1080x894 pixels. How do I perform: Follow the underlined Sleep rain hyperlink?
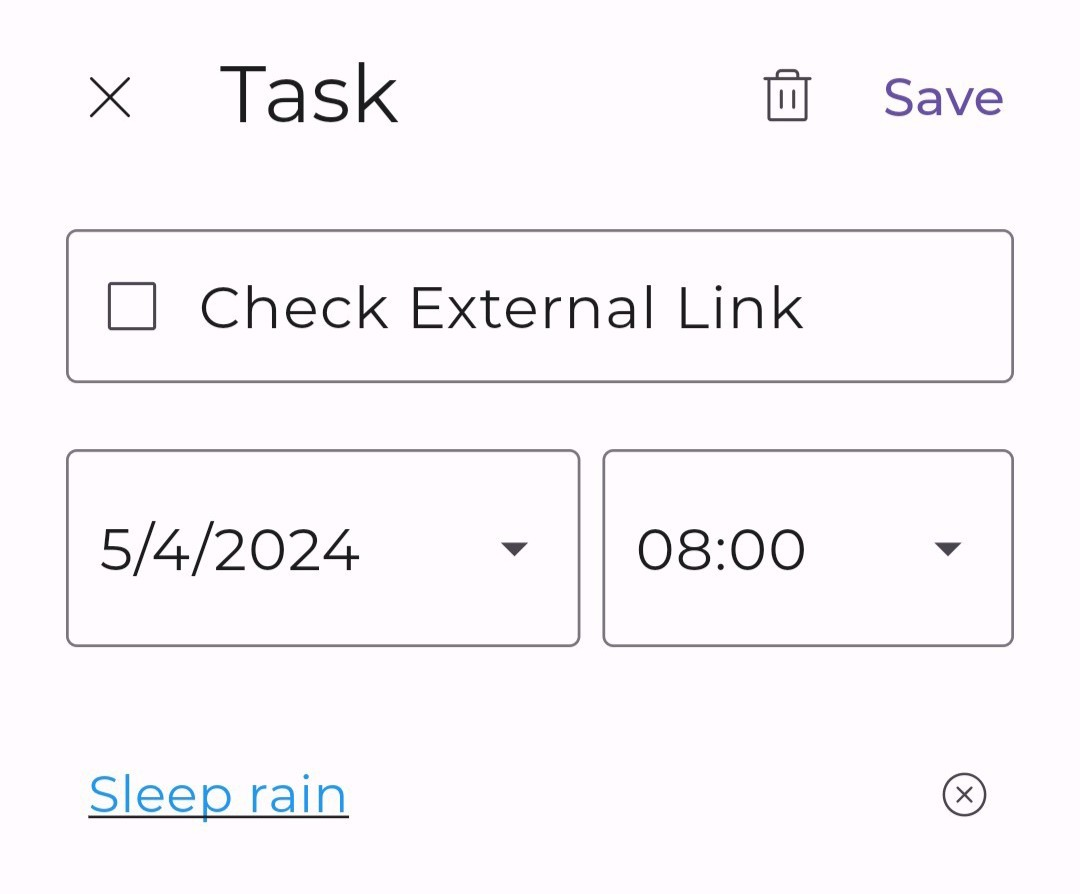pyautogui.click(x=218, y=795)
